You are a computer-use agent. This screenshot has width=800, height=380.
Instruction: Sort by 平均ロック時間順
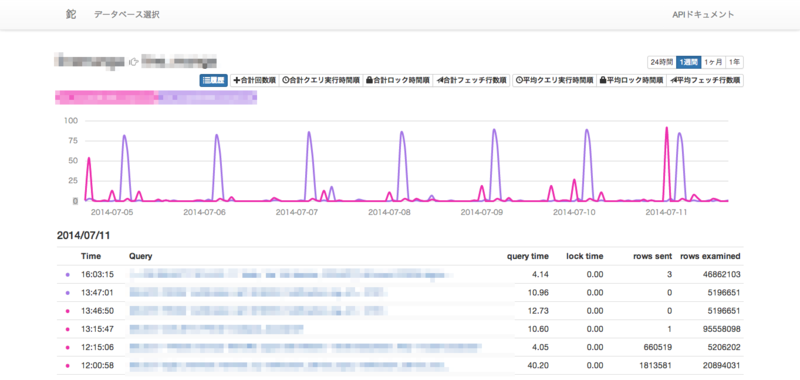tap(632, 80)
